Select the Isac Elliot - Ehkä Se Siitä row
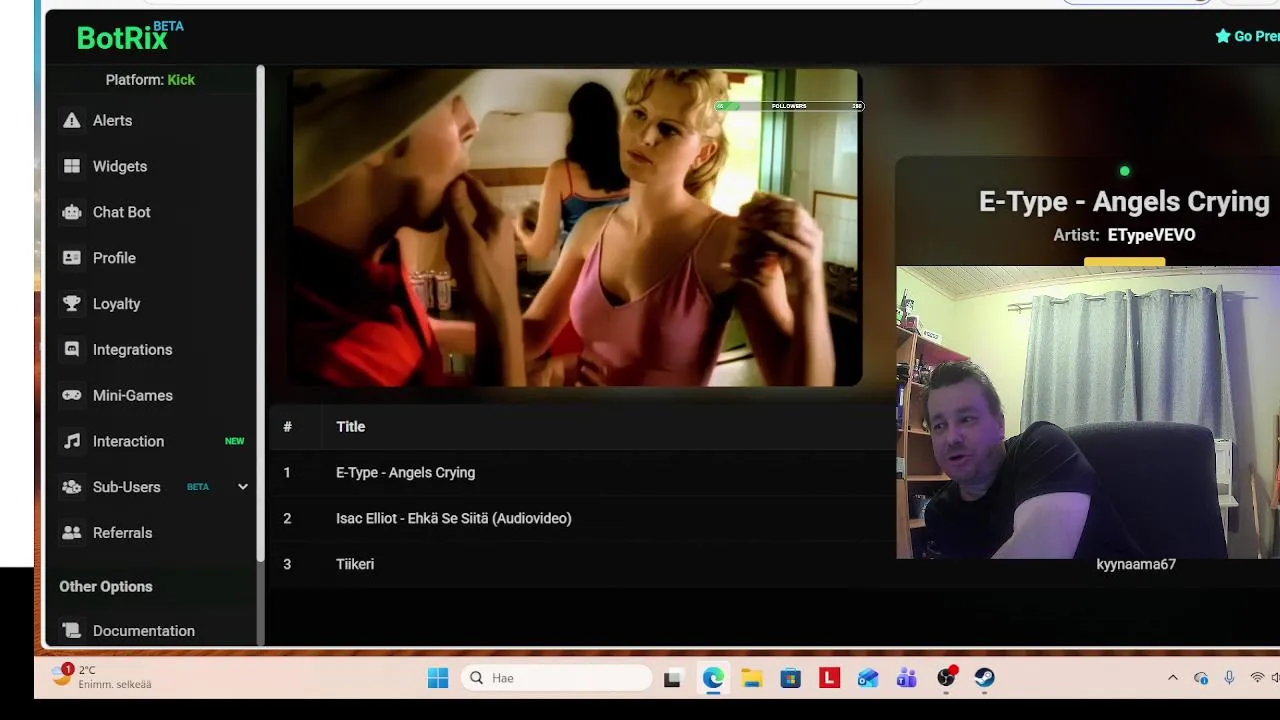 click(583, 518)
